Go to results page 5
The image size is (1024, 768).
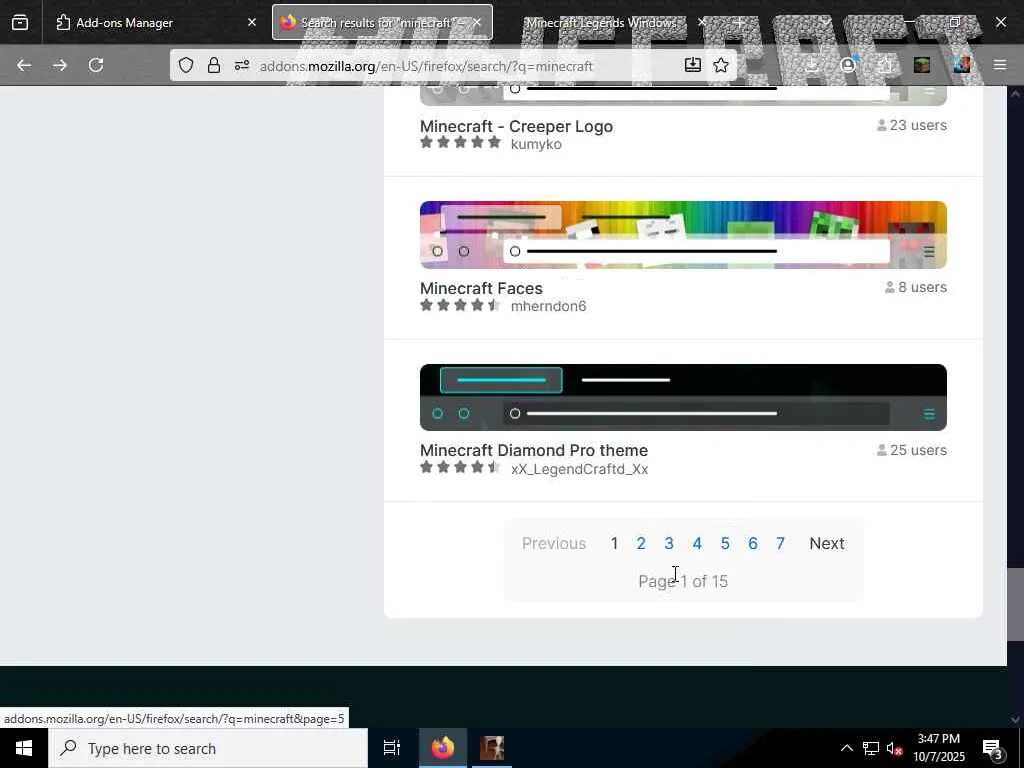pyautogui.click(x=725, y=543)
